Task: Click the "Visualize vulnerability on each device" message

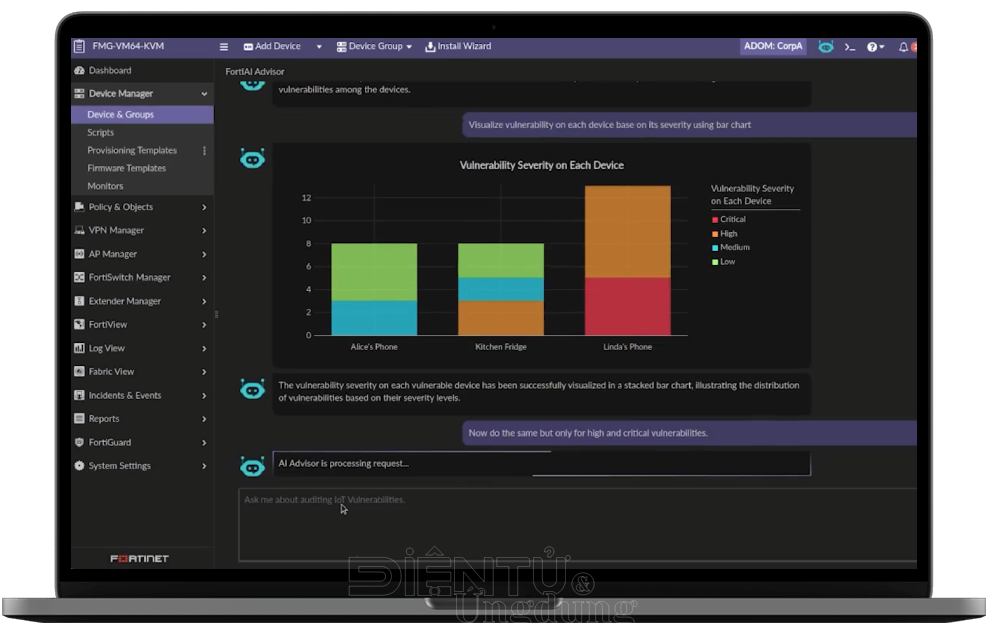Action: 690,125
